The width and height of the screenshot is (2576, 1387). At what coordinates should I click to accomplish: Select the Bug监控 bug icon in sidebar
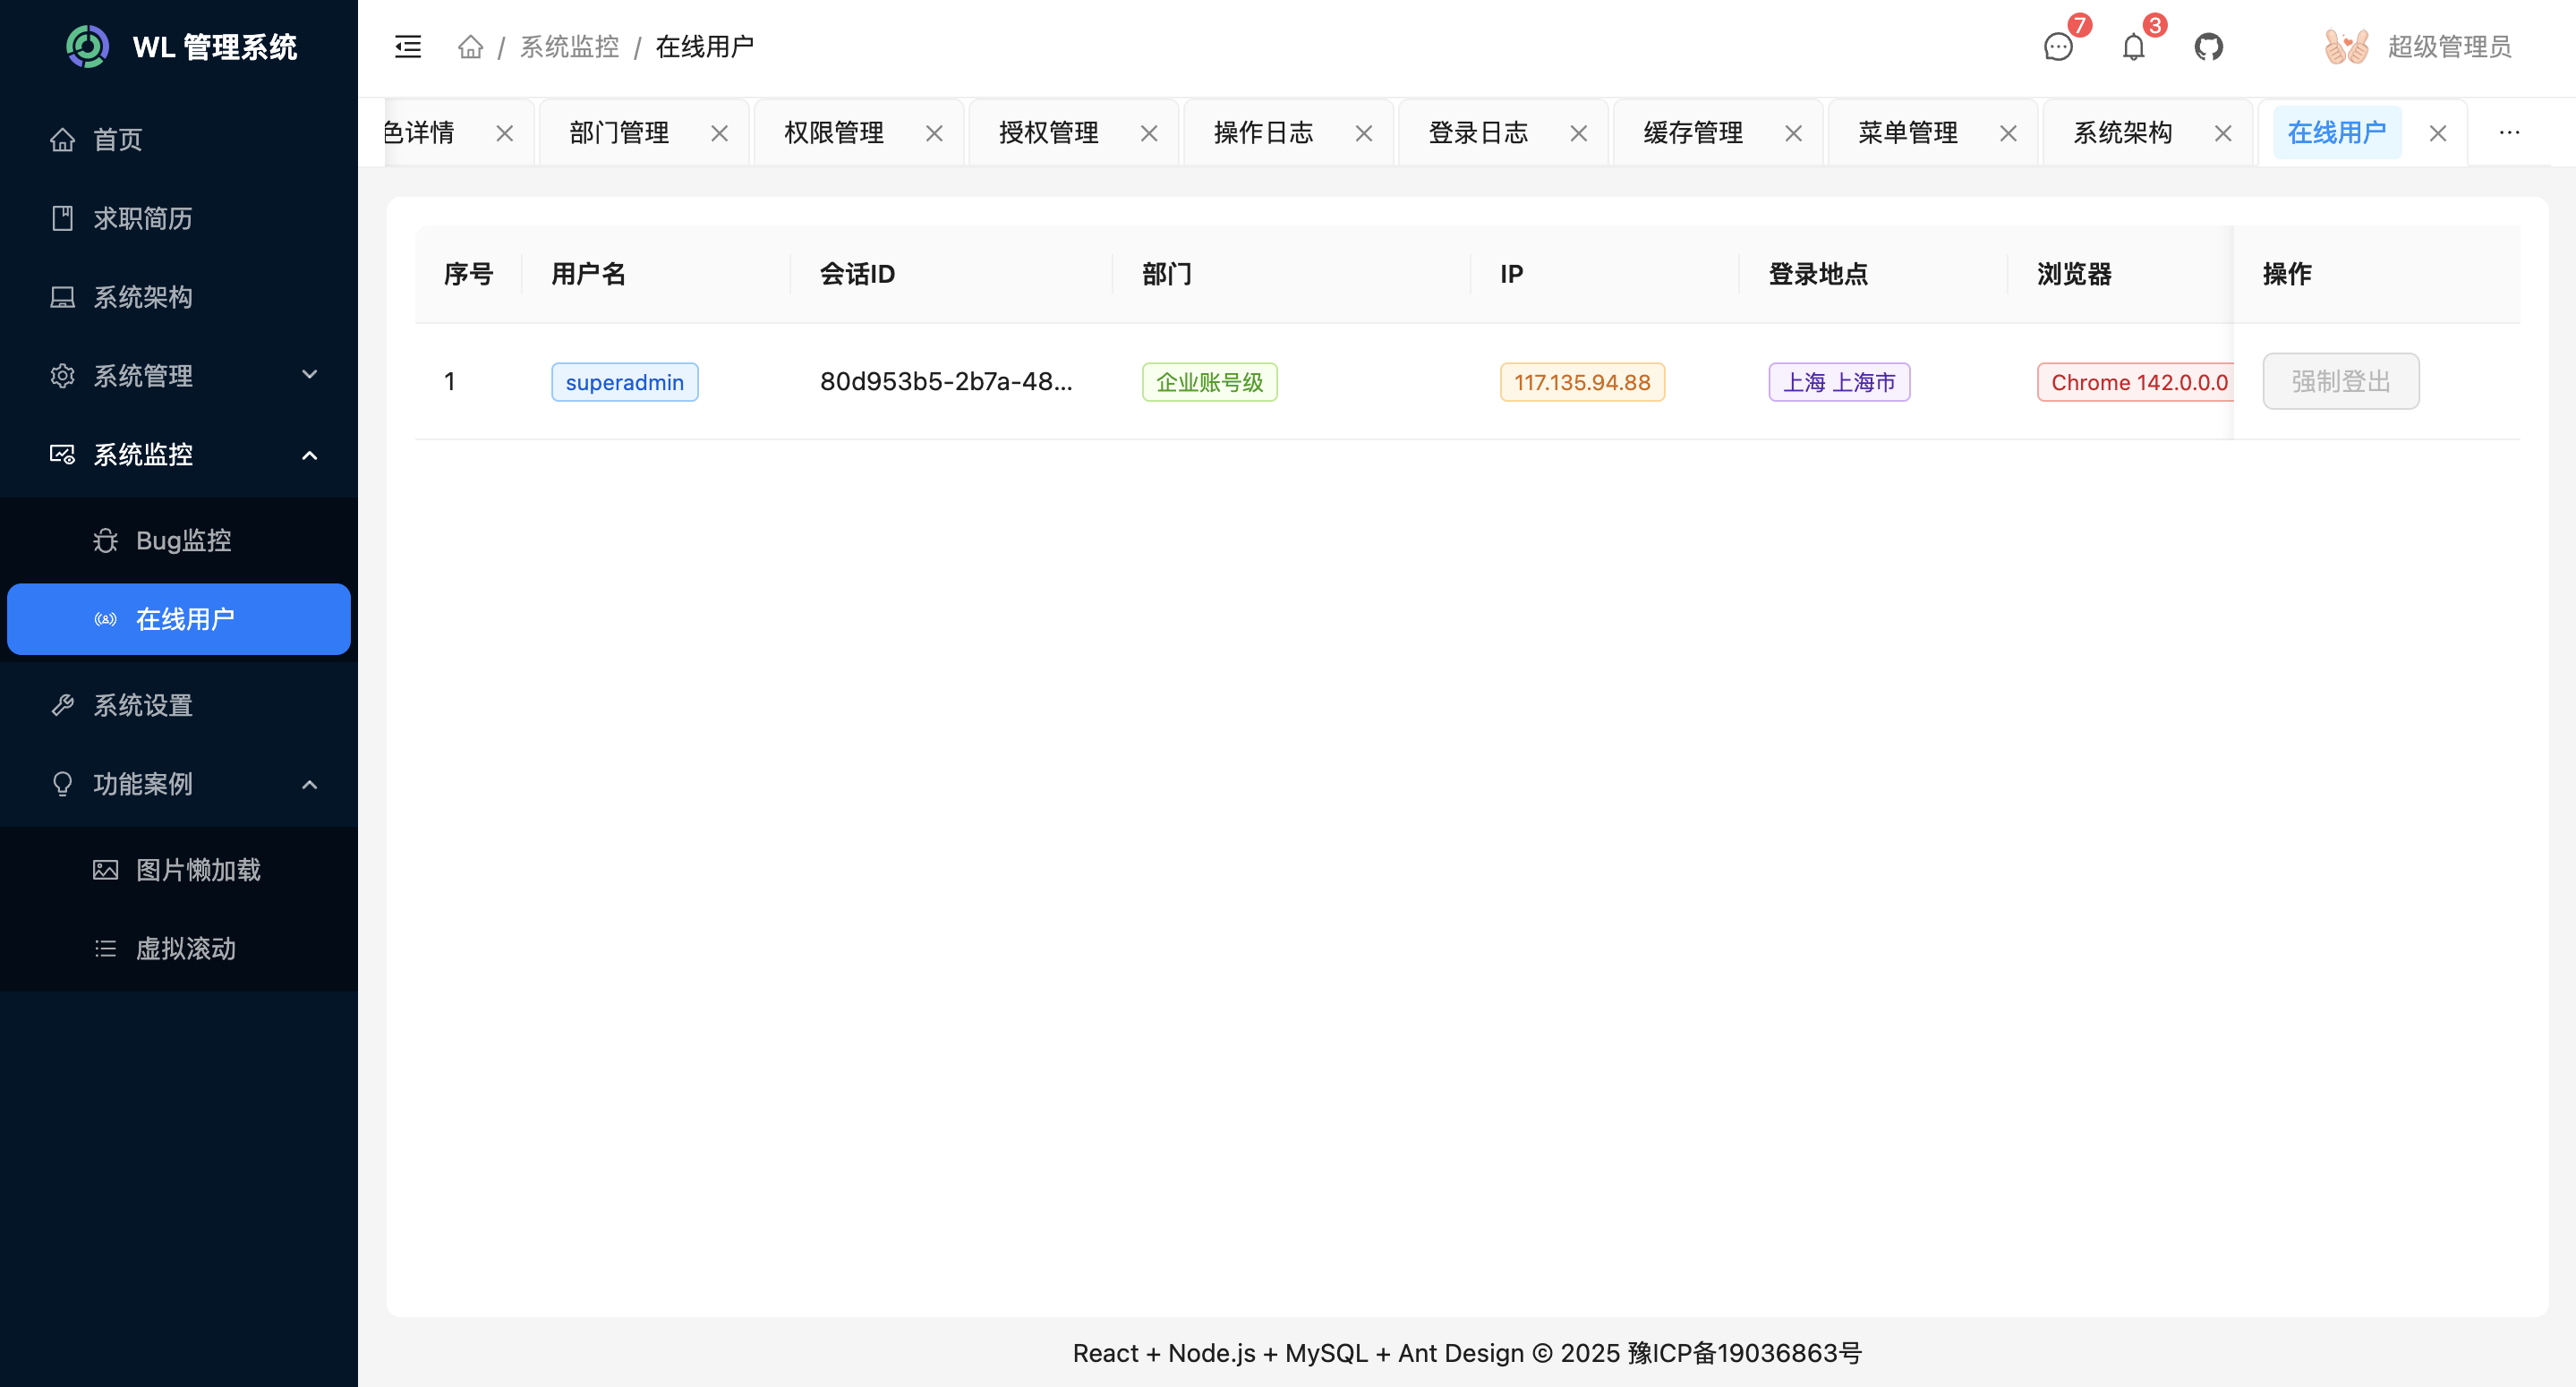coord(106,540)
